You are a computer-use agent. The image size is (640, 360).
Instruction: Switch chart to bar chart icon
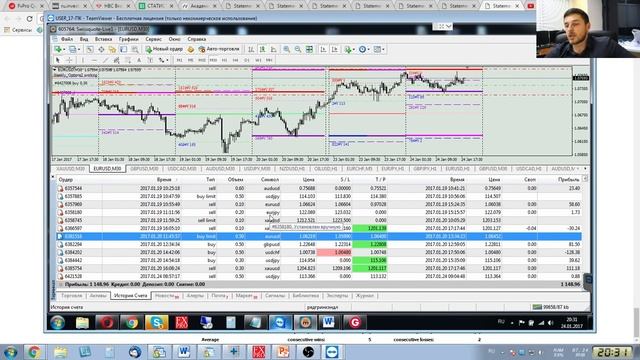coord(251,49)
